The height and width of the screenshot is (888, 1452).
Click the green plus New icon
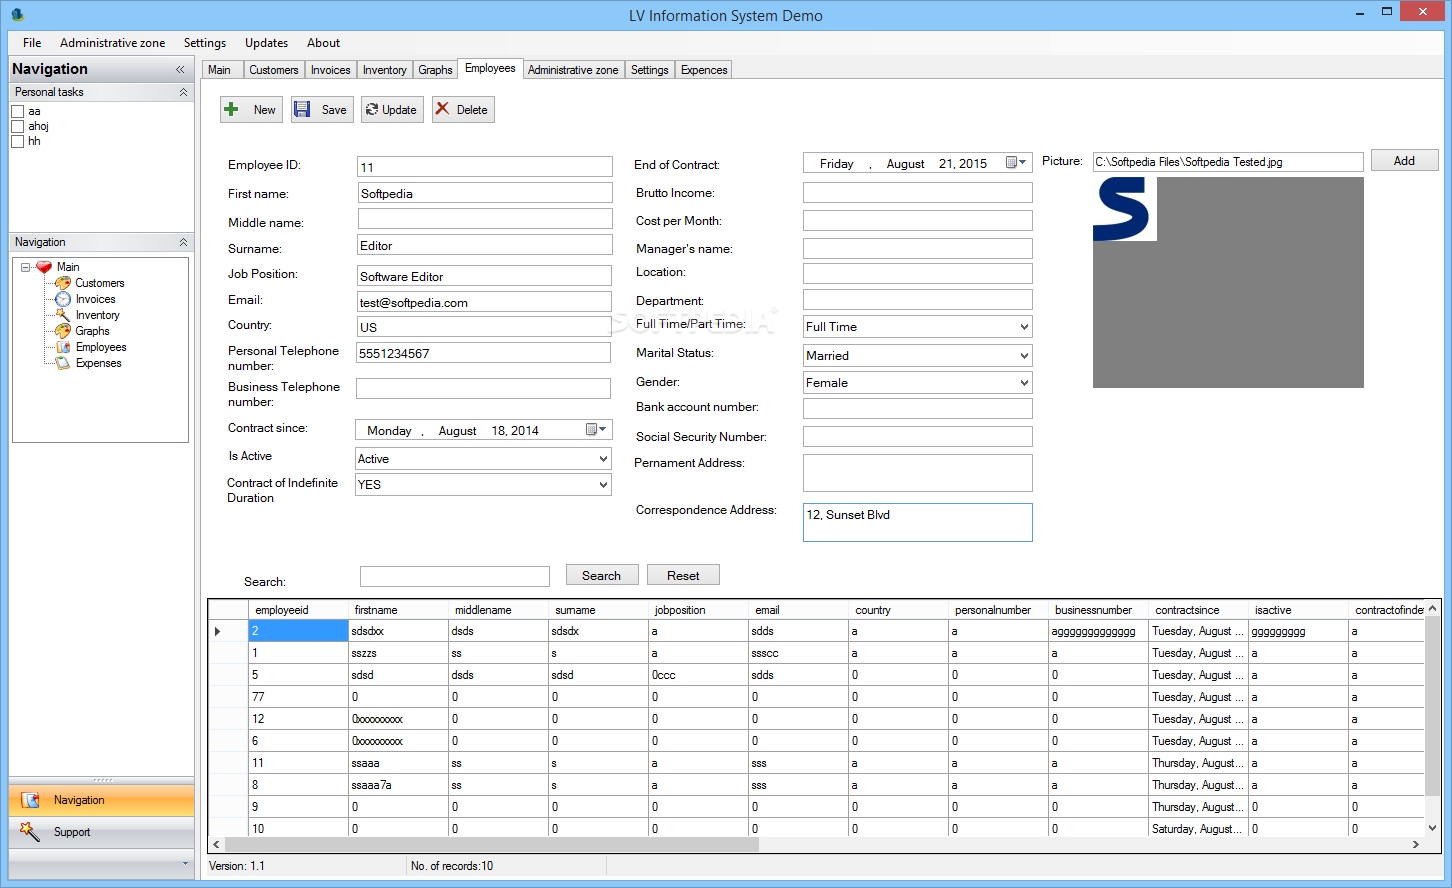[x=231, y=110]
